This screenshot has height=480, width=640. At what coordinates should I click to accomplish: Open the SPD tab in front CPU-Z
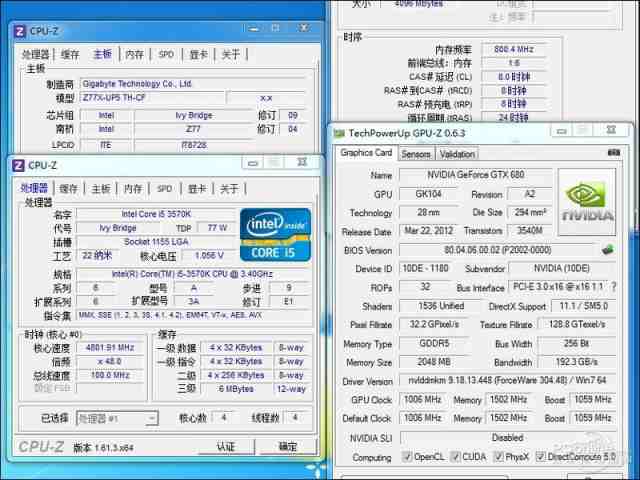[164, 189]
